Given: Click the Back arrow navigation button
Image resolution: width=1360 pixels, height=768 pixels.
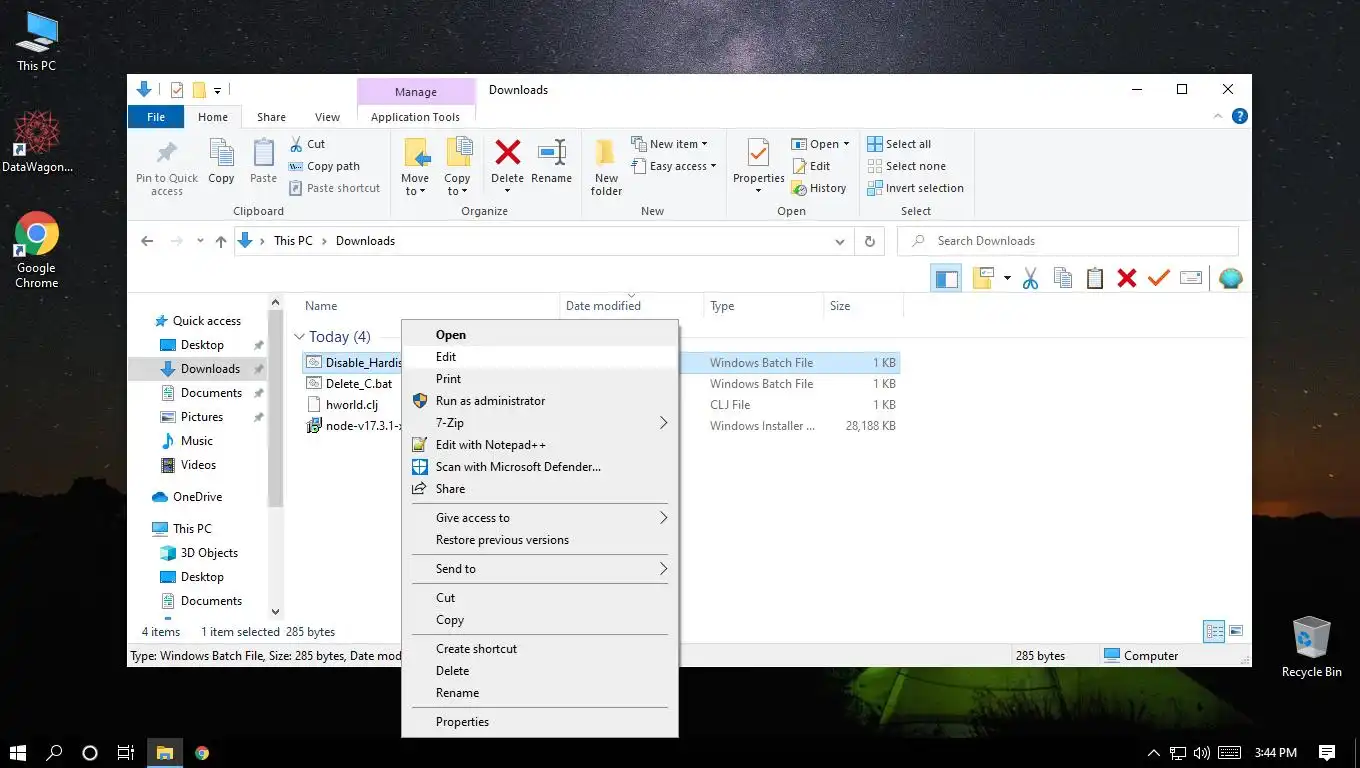Looking at the screenshot, I should (x=147, y=241).
